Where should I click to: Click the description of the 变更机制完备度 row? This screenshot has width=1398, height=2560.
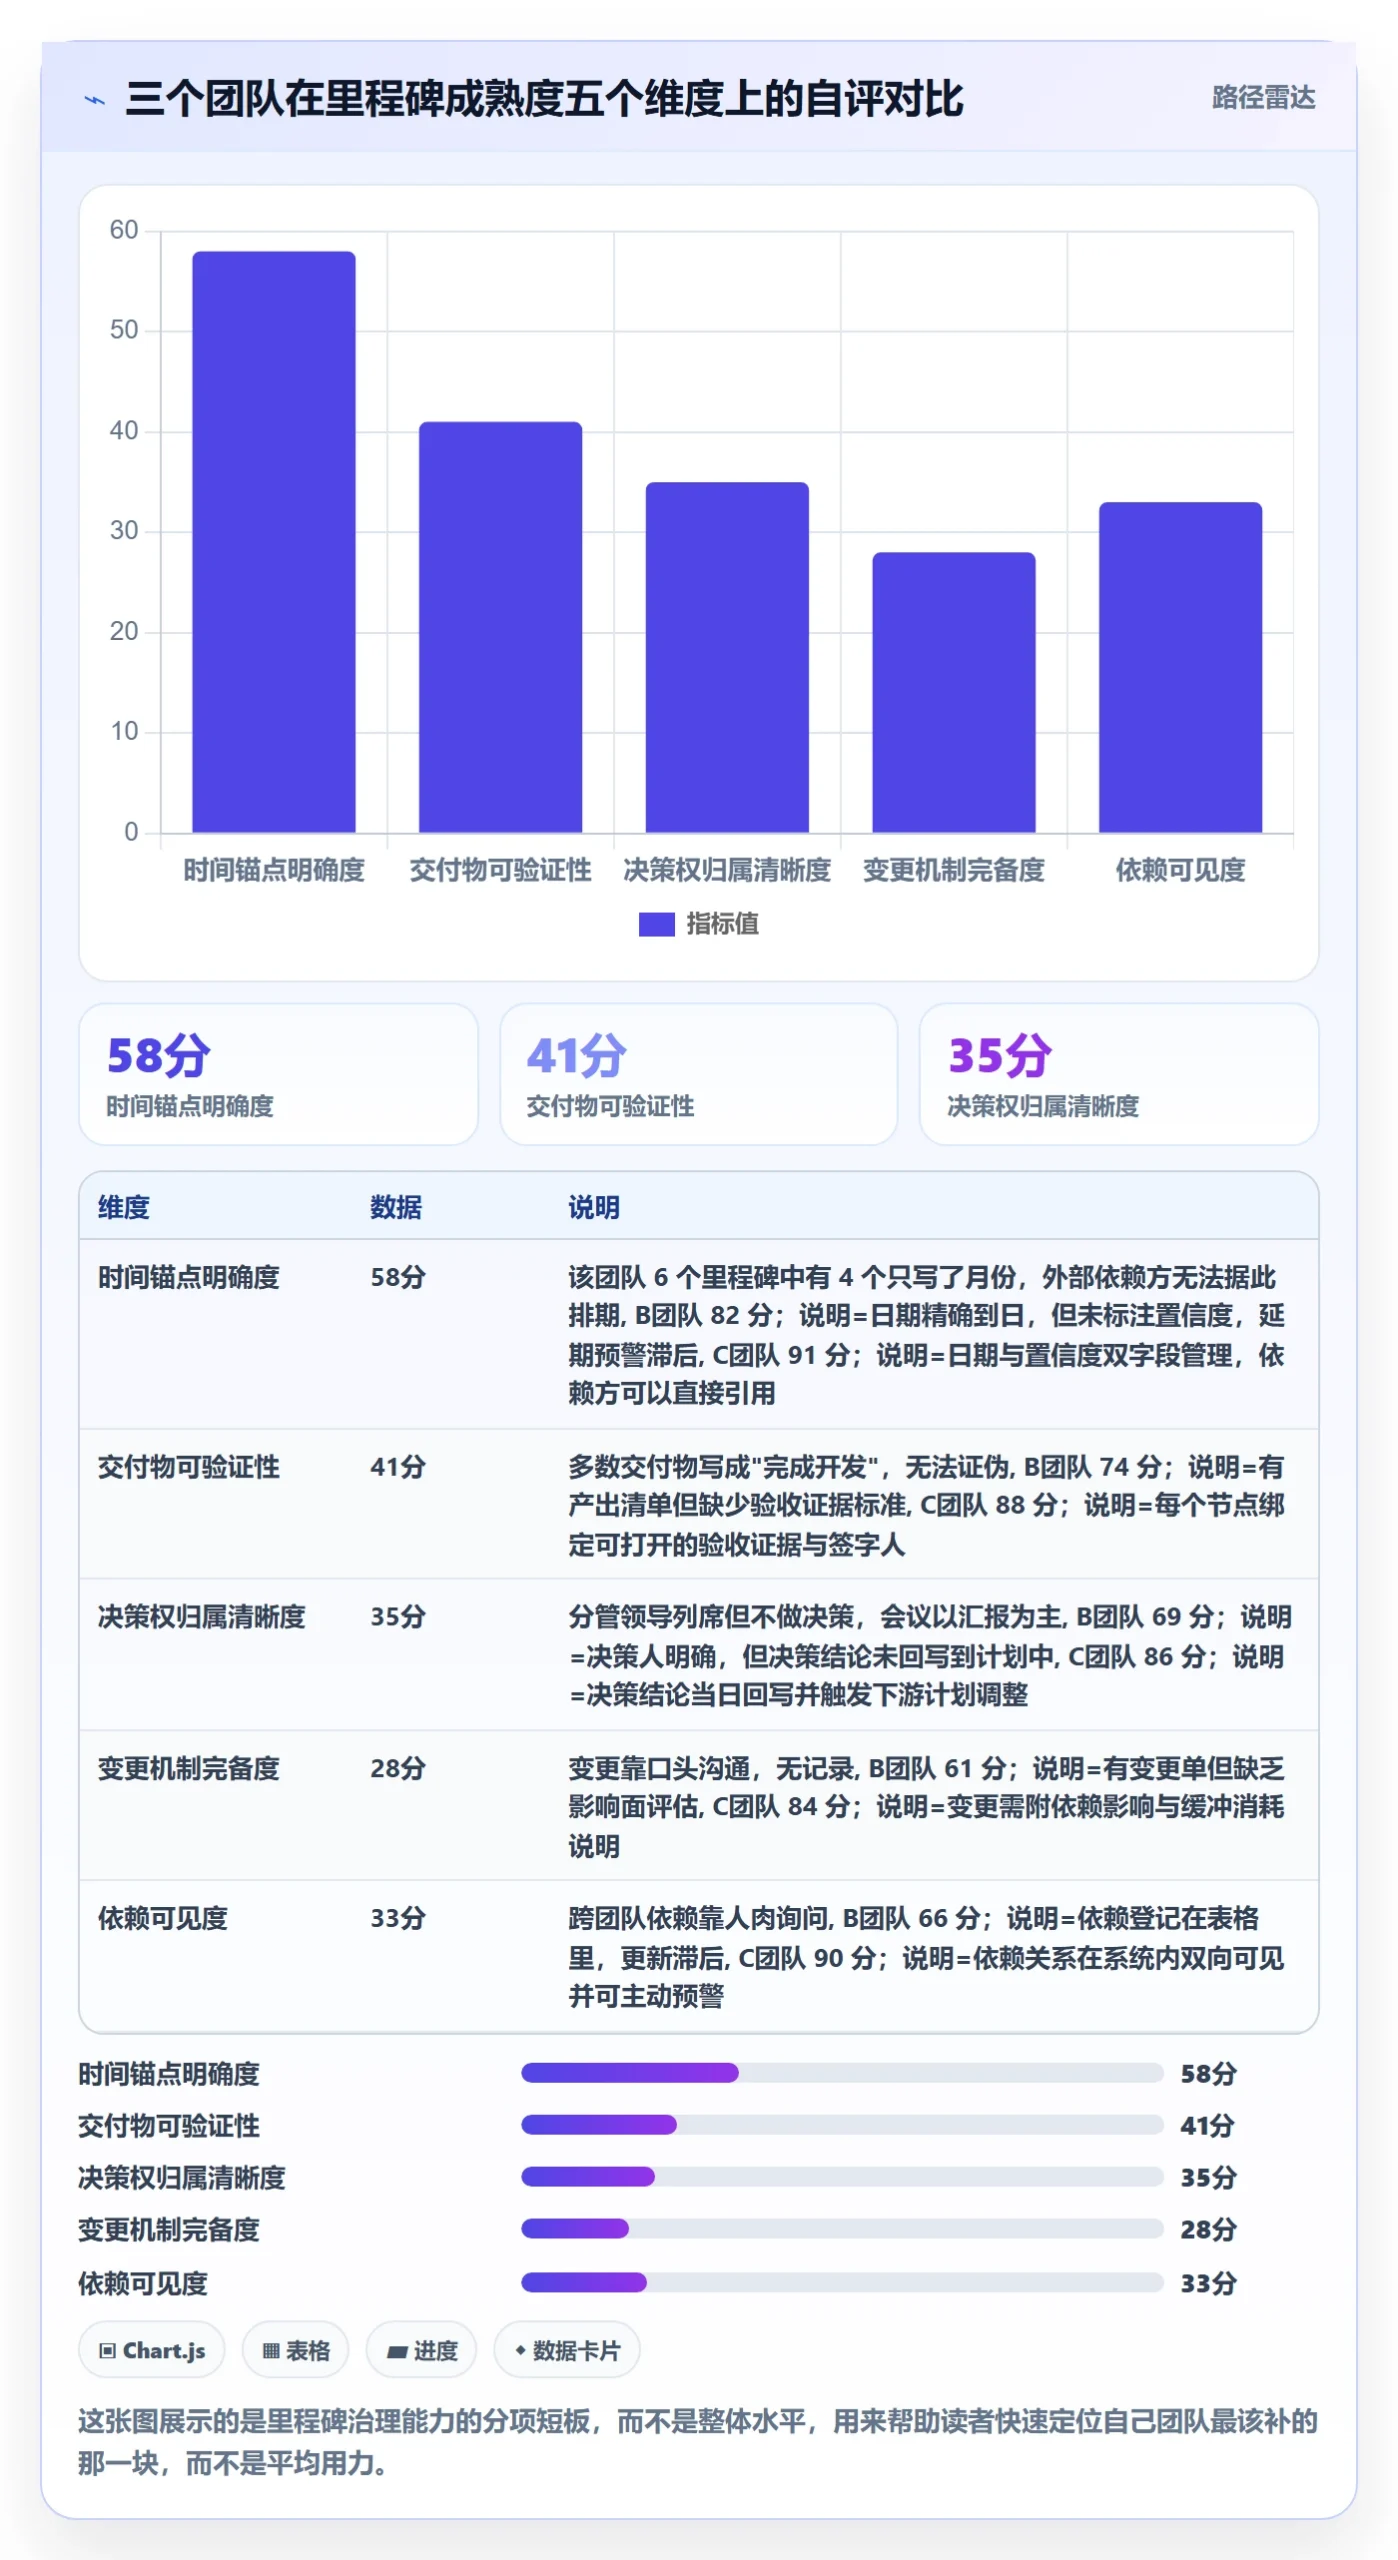click(x=926, y=1806)
